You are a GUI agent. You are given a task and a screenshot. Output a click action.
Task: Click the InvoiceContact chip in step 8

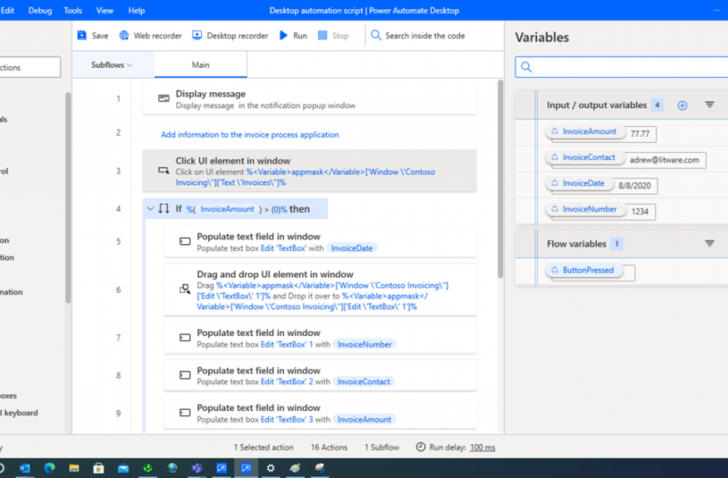[364, 381]
